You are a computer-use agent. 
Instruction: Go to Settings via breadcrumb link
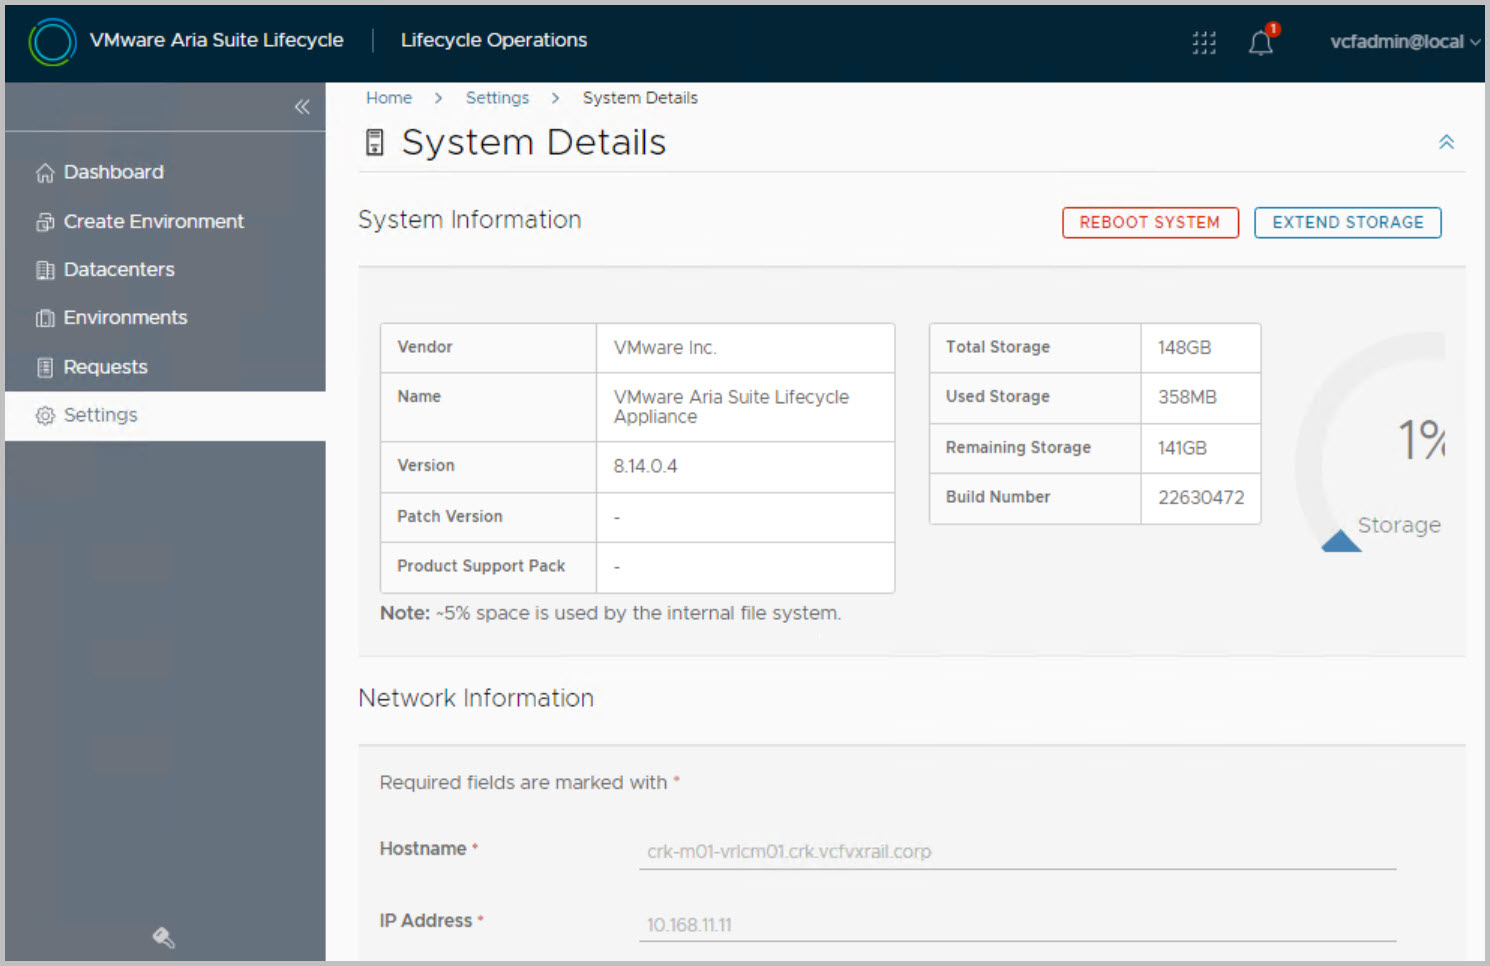(497, 98)
